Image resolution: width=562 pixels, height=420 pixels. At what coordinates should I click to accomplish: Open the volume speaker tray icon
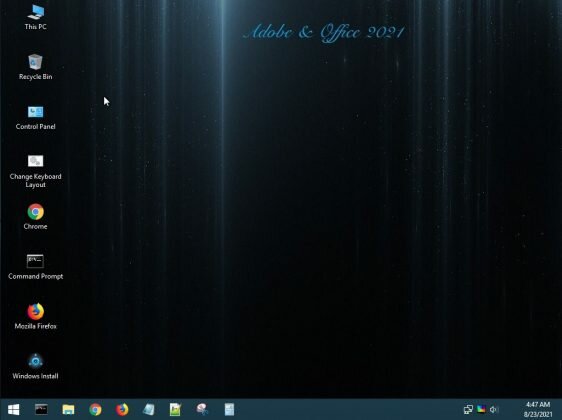point(494,409)
